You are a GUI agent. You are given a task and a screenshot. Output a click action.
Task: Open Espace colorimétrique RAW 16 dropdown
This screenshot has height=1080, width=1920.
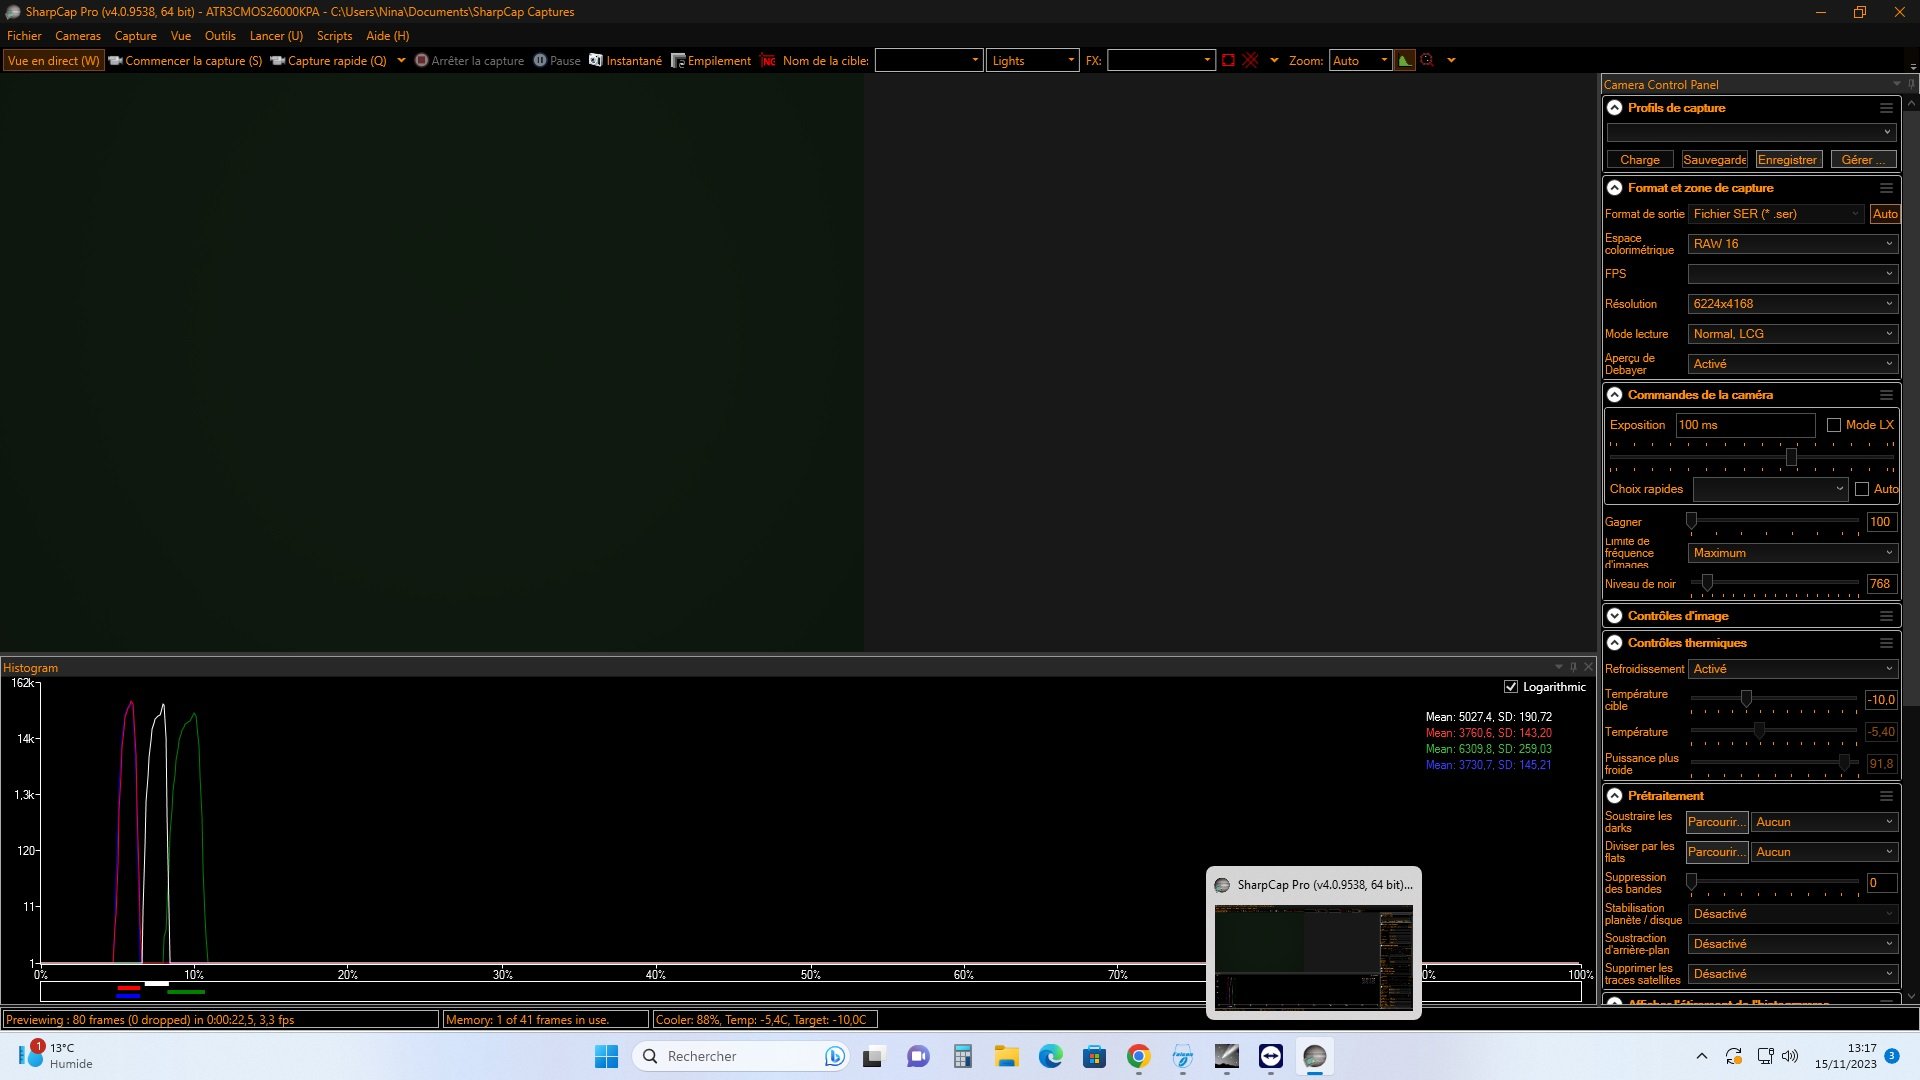(1792, 244)
